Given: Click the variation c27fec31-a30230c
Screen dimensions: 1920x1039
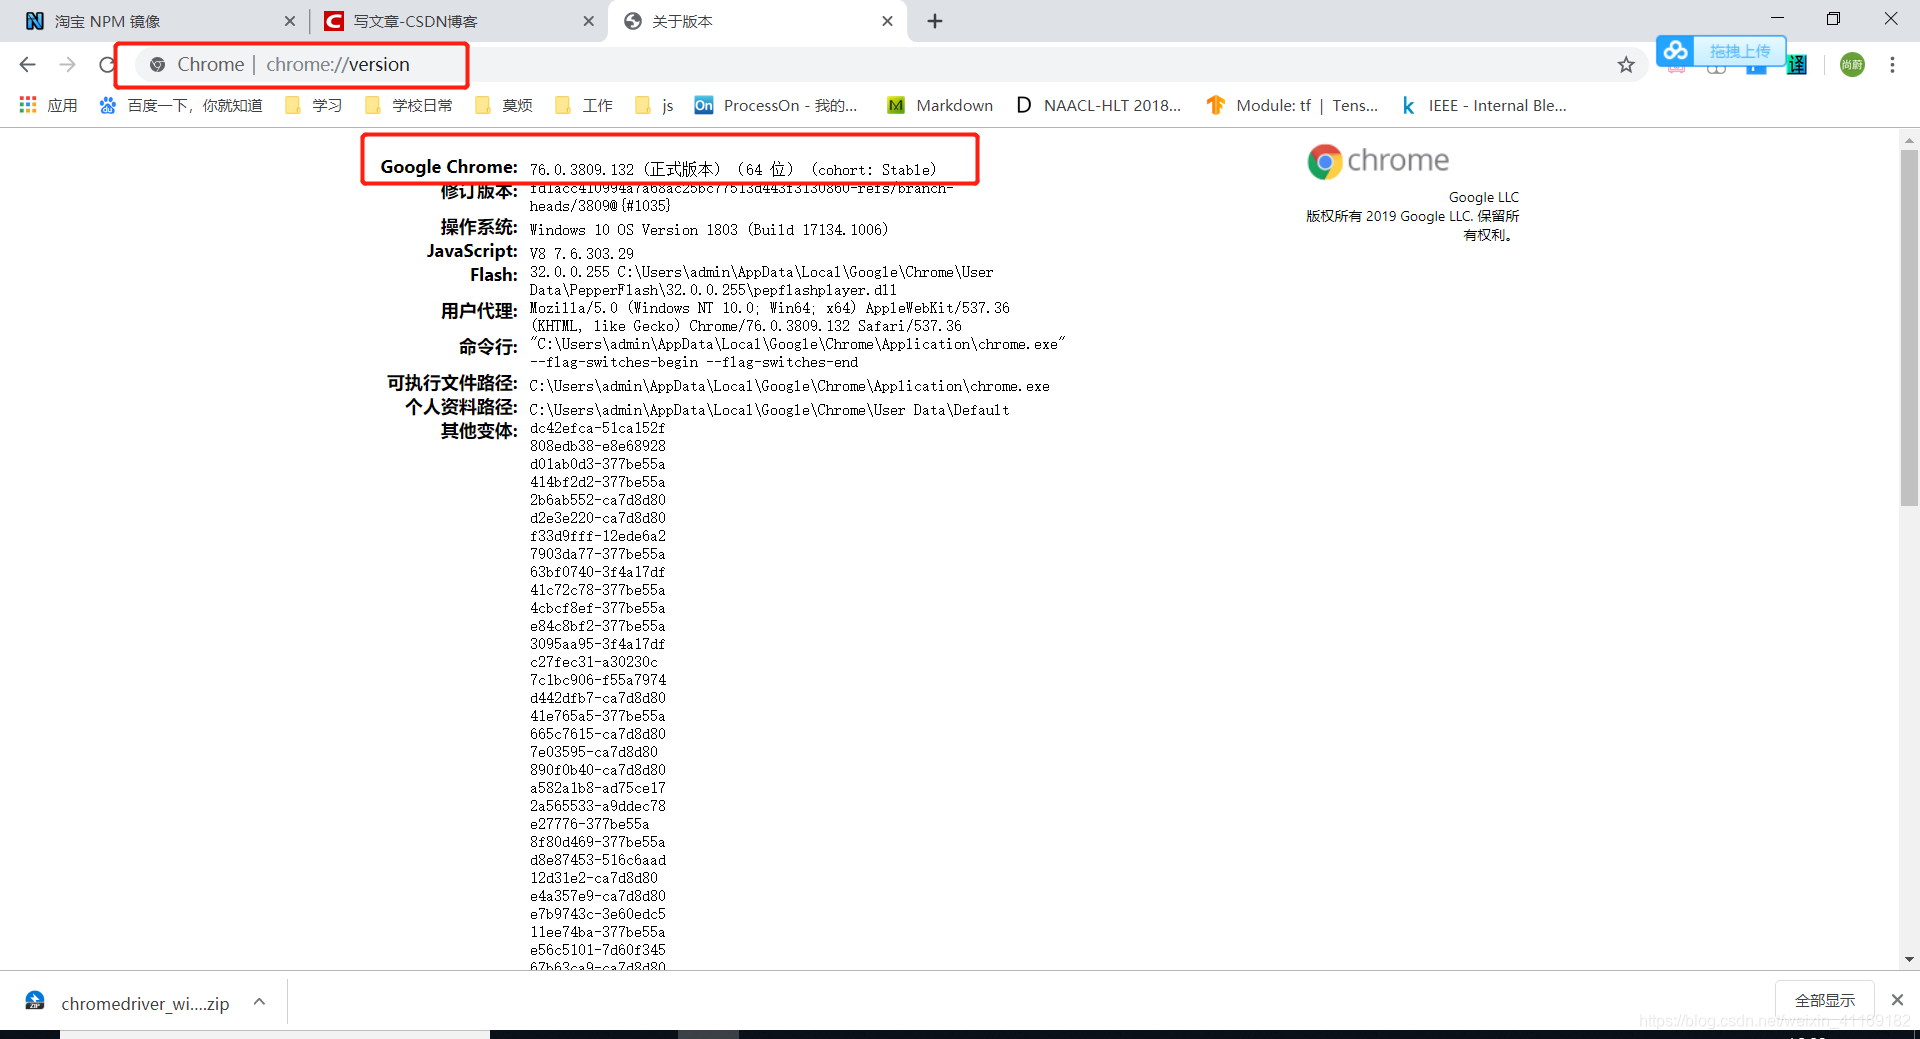Looking at the screenshot, I should coord(594,662).
